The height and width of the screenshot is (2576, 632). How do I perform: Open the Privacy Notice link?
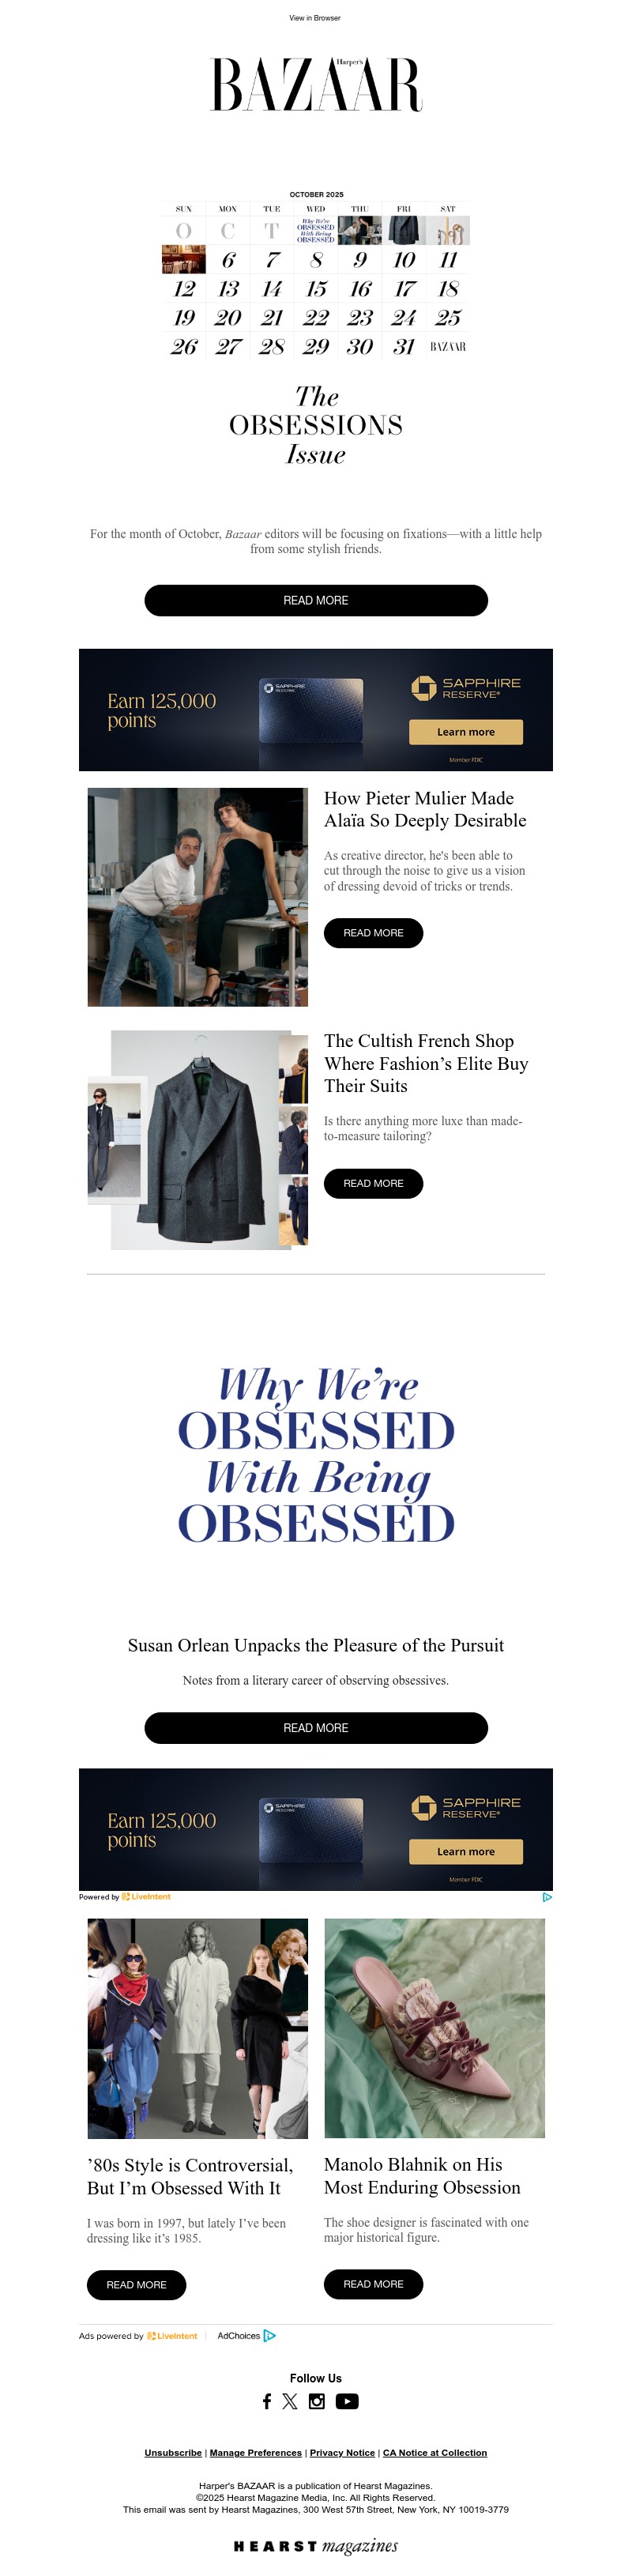pyautogui.click(x=342, y=2452)
